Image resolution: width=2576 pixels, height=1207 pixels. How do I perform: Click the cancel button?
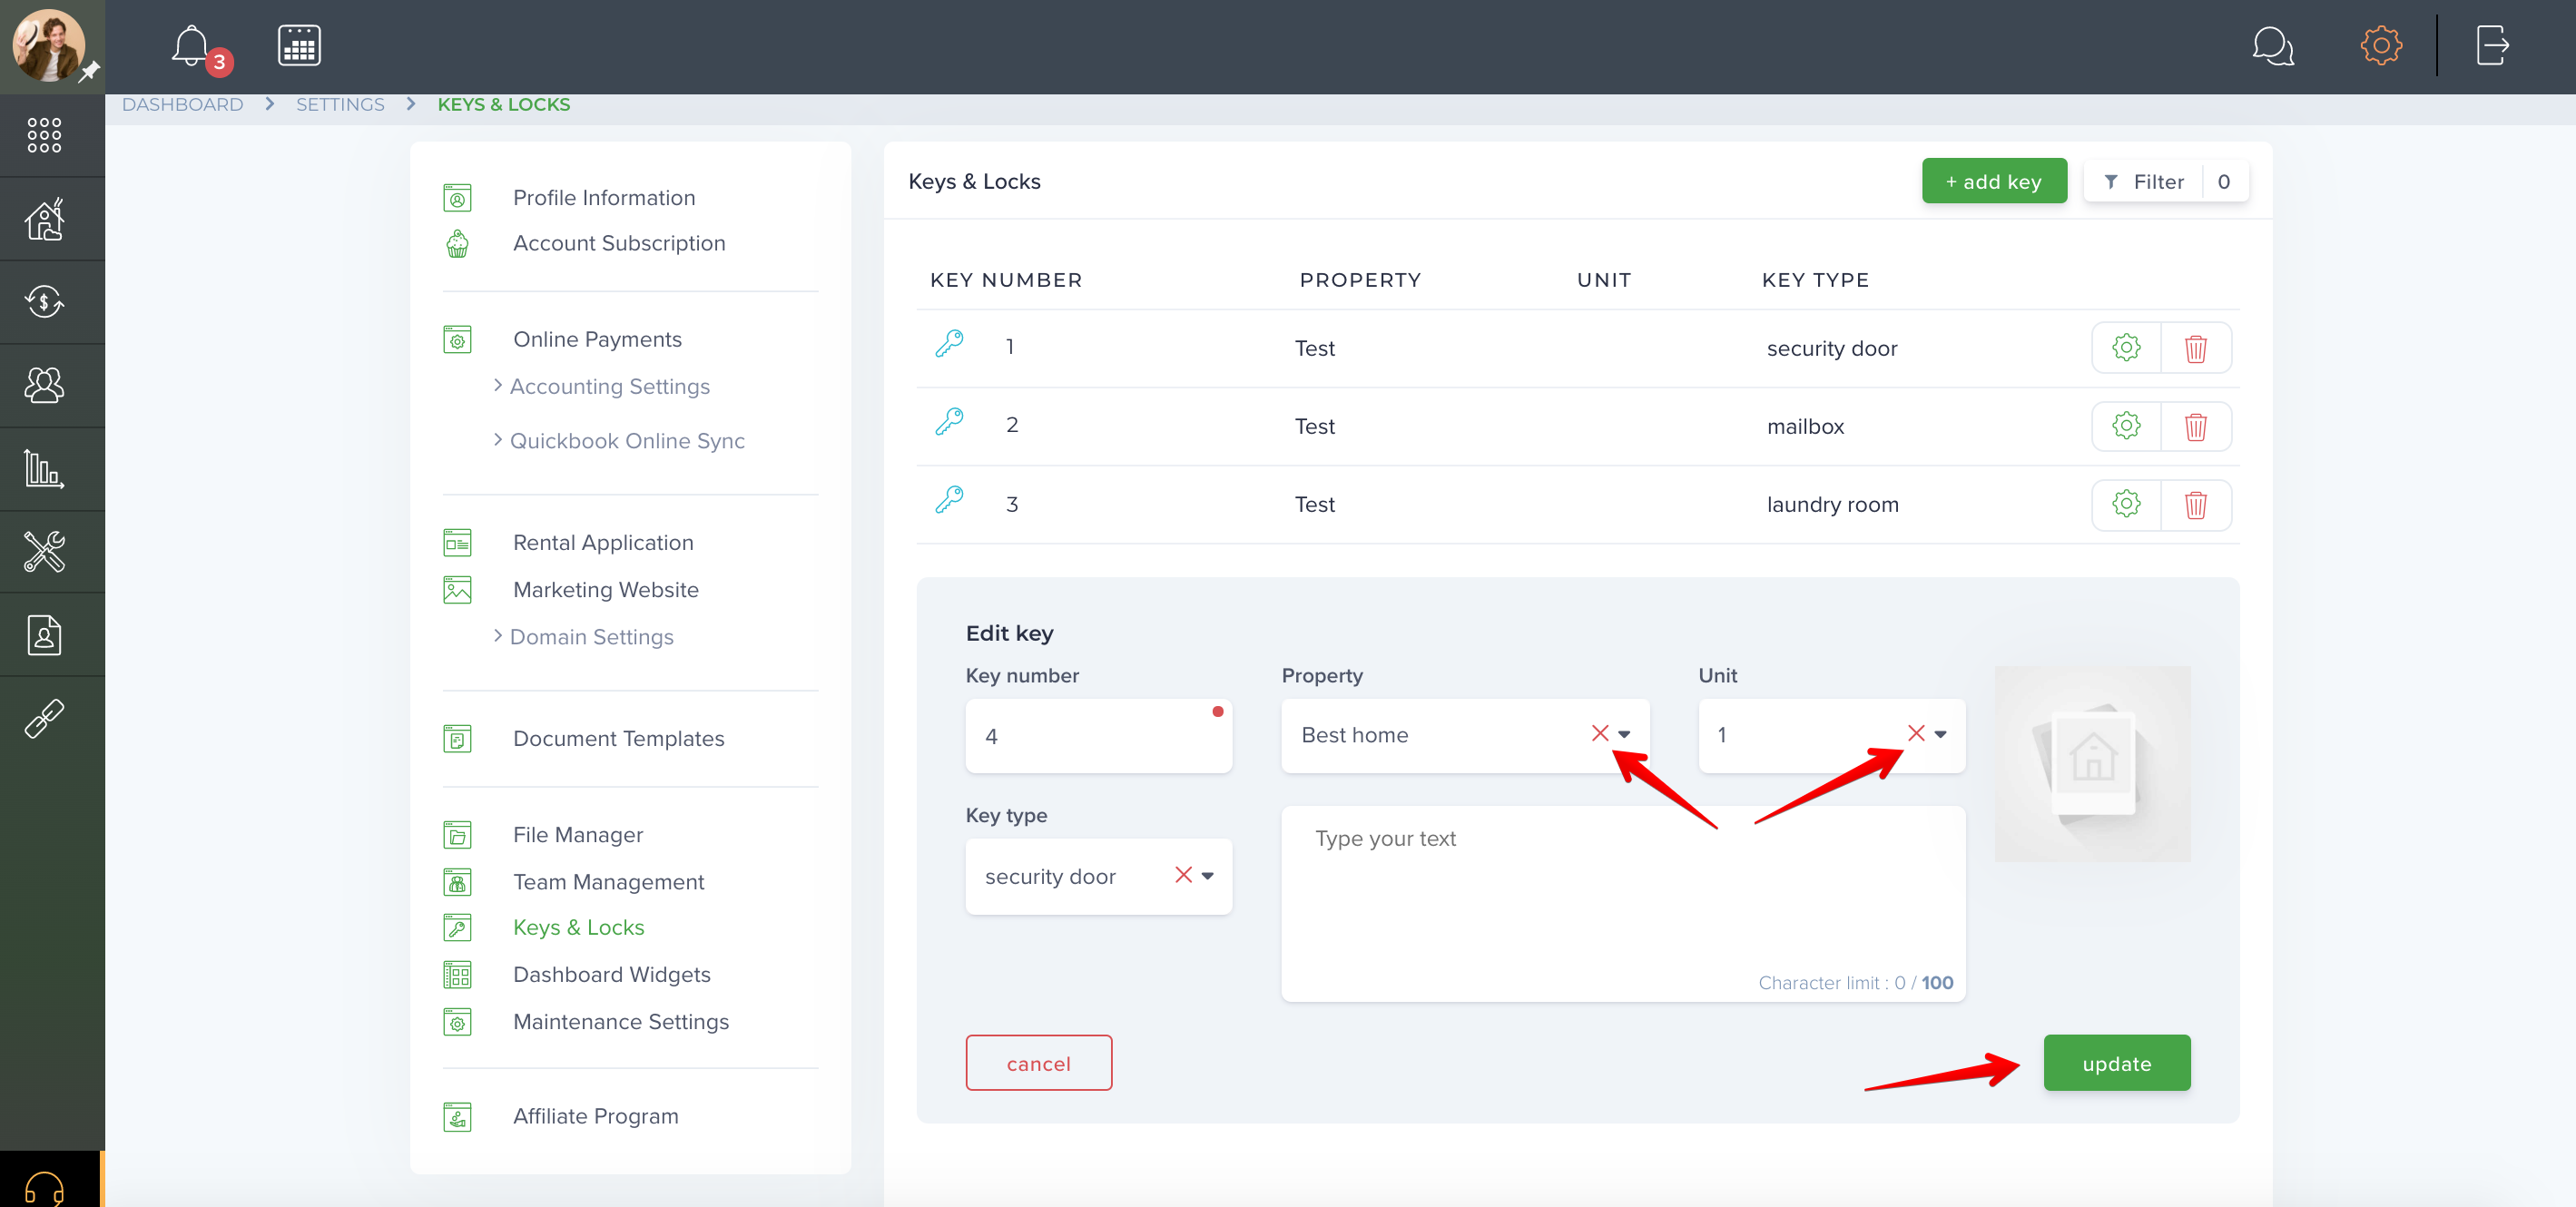tap(1038, 1063)
